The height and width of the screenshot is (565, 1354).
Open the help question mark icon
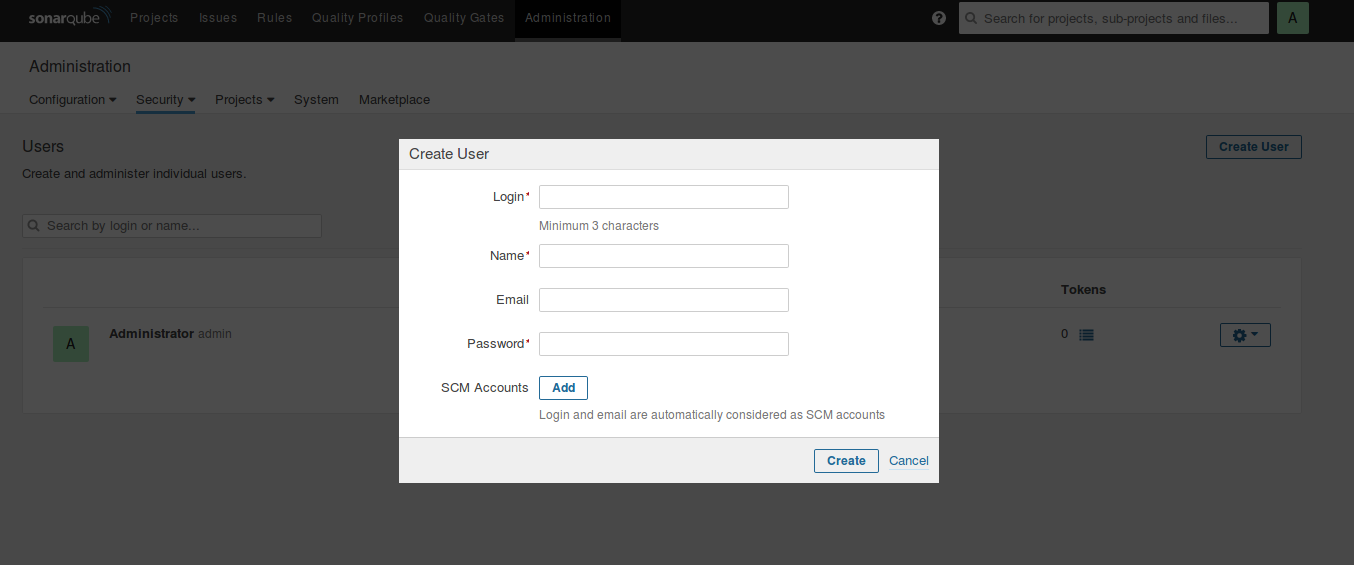coord(939,18)
